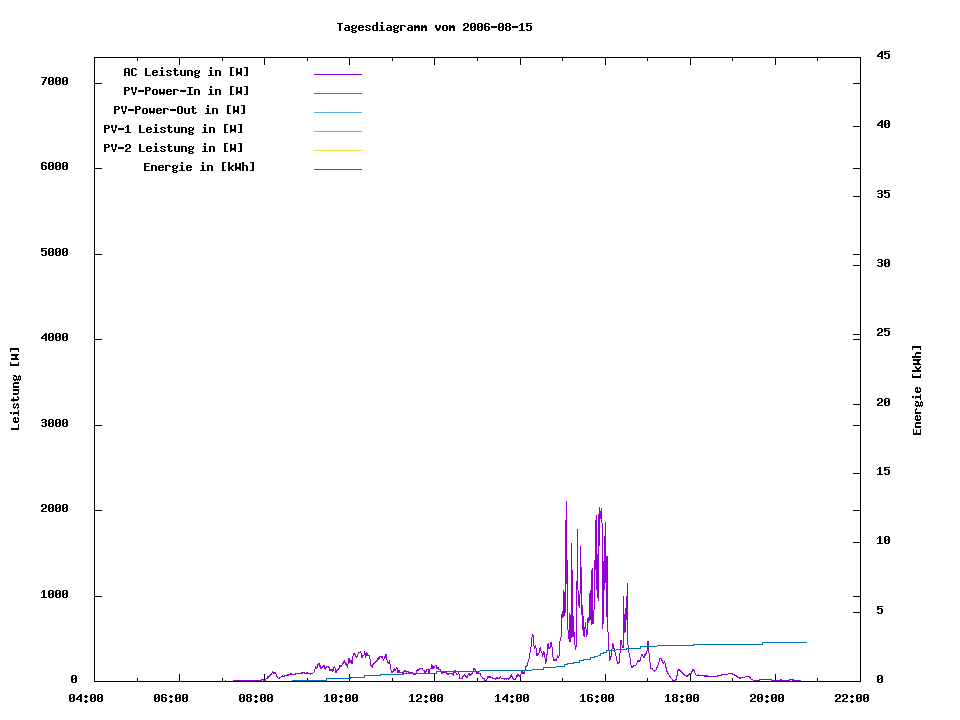
Task: Click the PV-1 Leistung legend label
Action: pyautogui.click(x=173, y=129)
